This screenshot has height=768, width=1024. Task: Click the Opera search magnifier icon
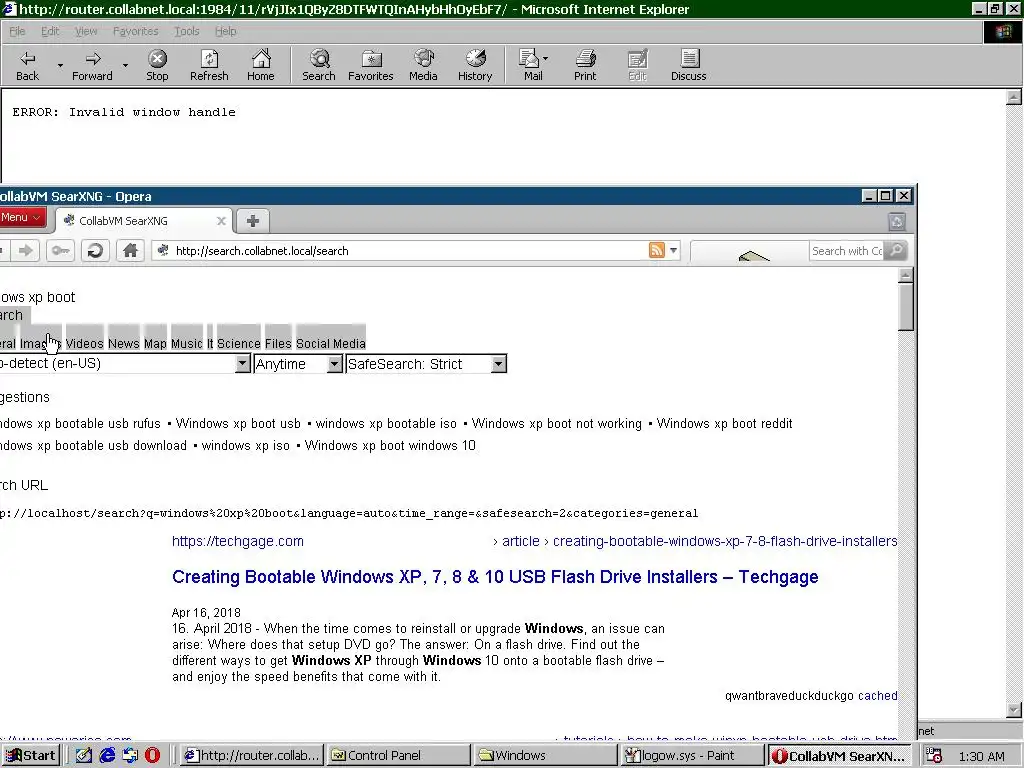896,250
